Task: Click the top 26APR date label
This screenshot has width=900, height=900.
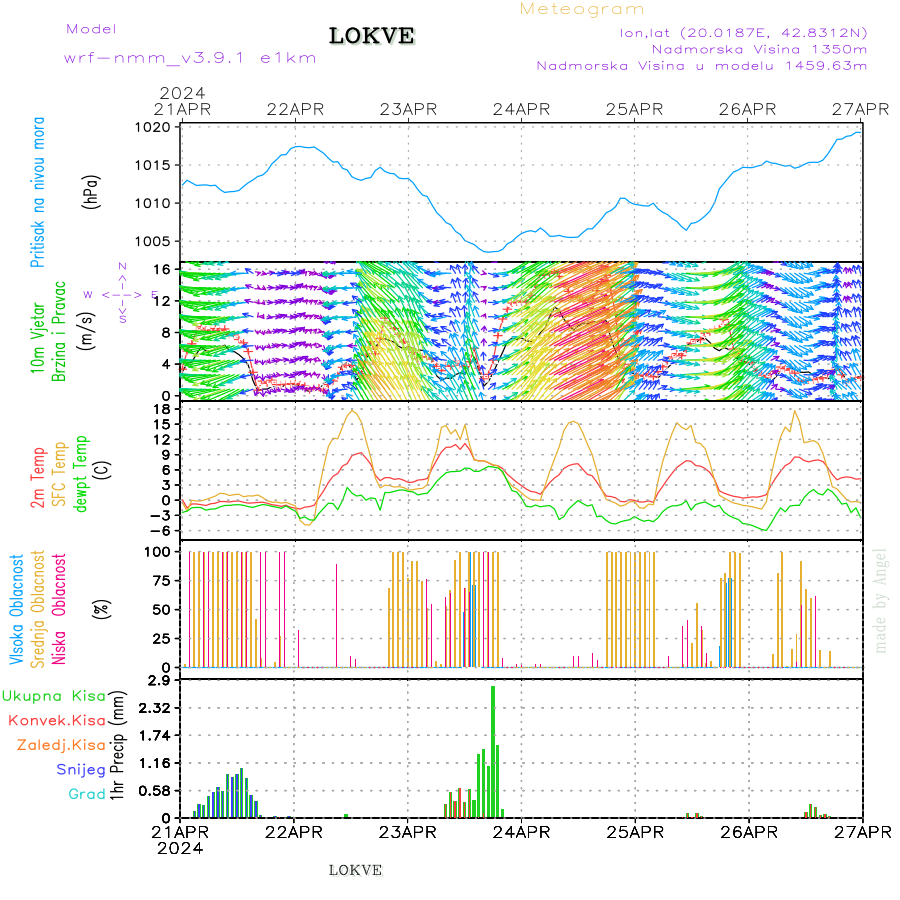Action: coord(747,109)
